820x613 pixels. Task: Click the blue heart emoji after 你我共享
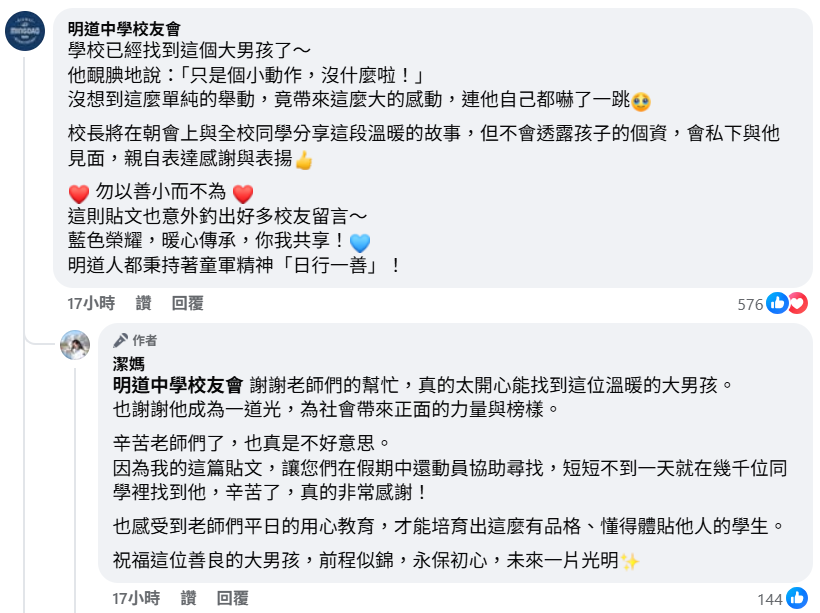(360, 242)
